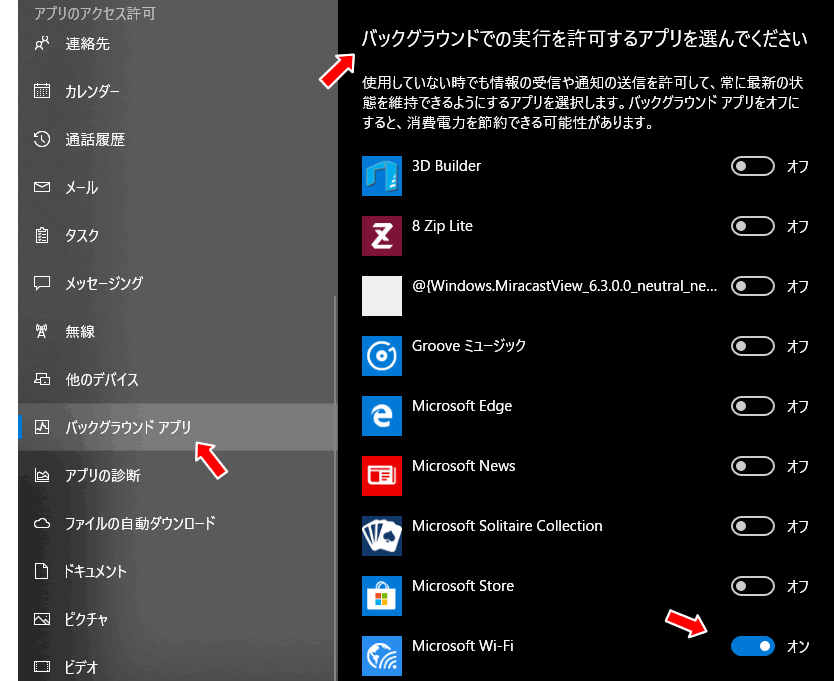Open 他のデバイス settings
Viewport: 834px width, 681px height.
coord(178,379)
